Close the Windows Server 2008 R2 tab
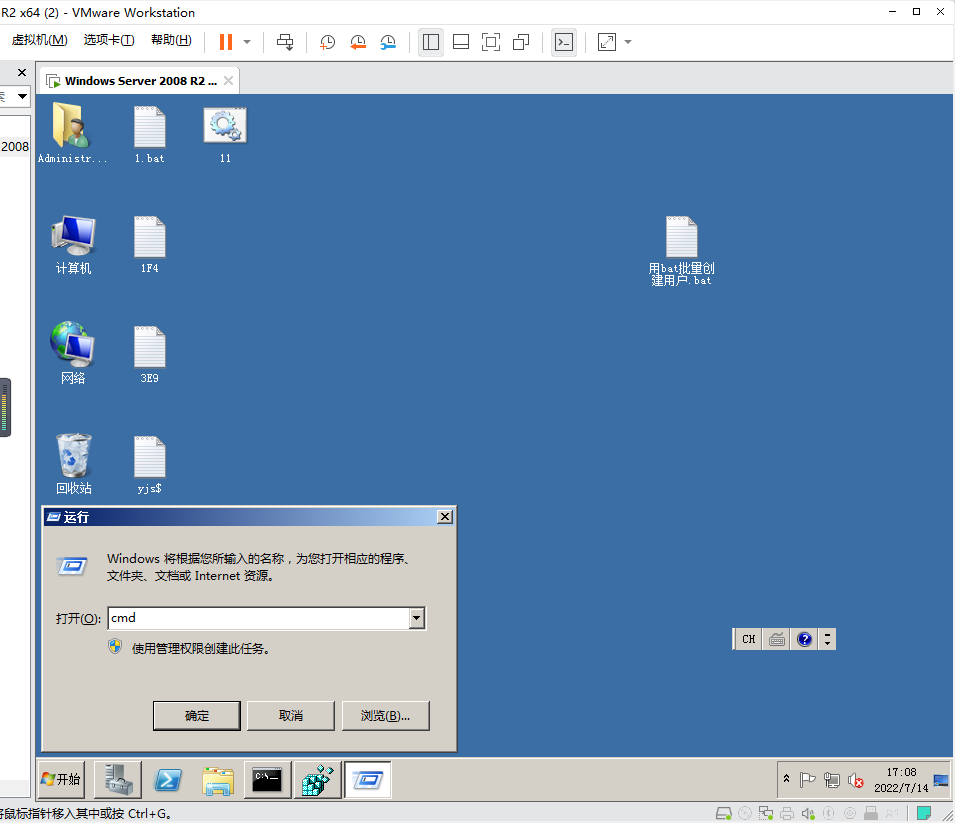Screen dimensions: 955x823 (x=228, y=80)
